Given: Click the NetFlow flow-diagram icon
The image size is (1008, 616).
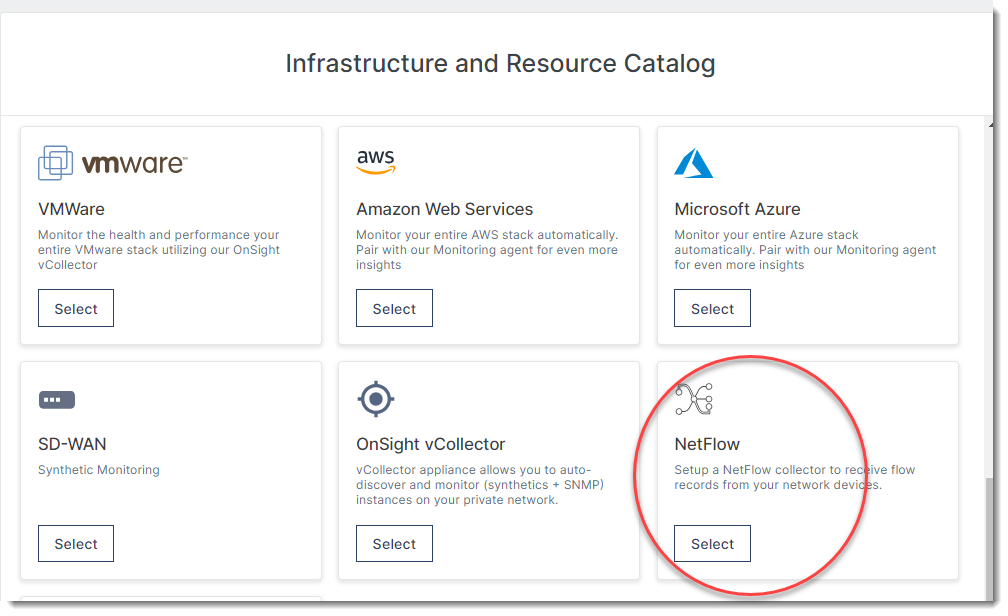Looking at the screenshot, I should point(693,398).
